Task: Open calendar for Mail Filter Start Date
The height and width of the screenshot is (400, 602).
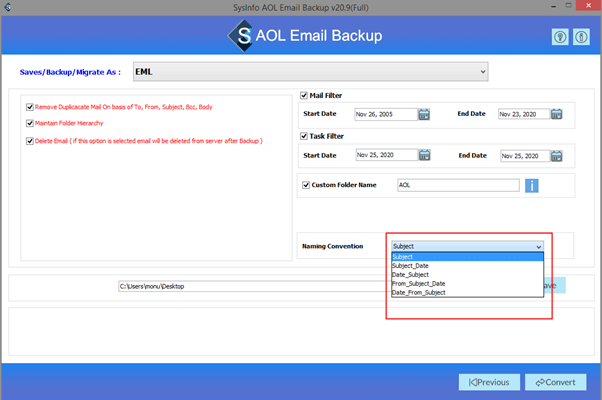Action: tap(424, 114)
